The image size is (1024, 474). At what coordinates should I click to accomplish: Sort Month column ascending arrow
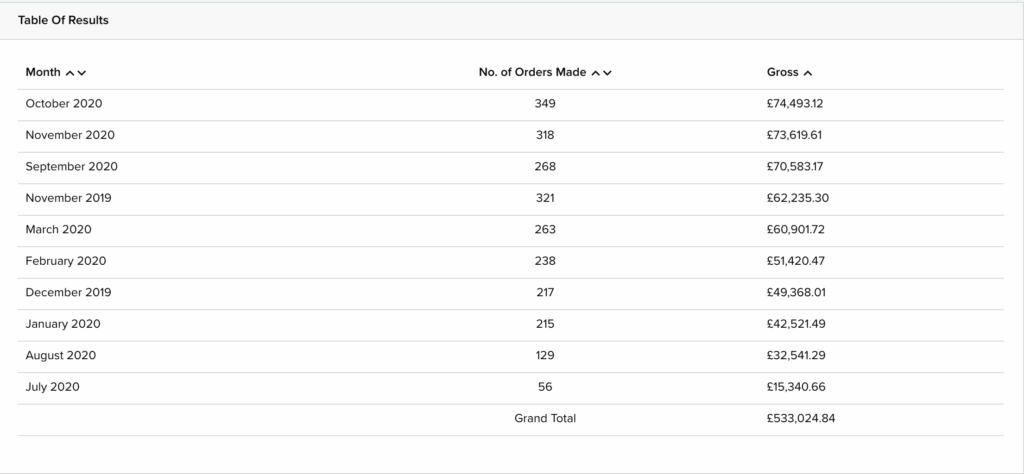pyautogui.click(x=70, y=73)
